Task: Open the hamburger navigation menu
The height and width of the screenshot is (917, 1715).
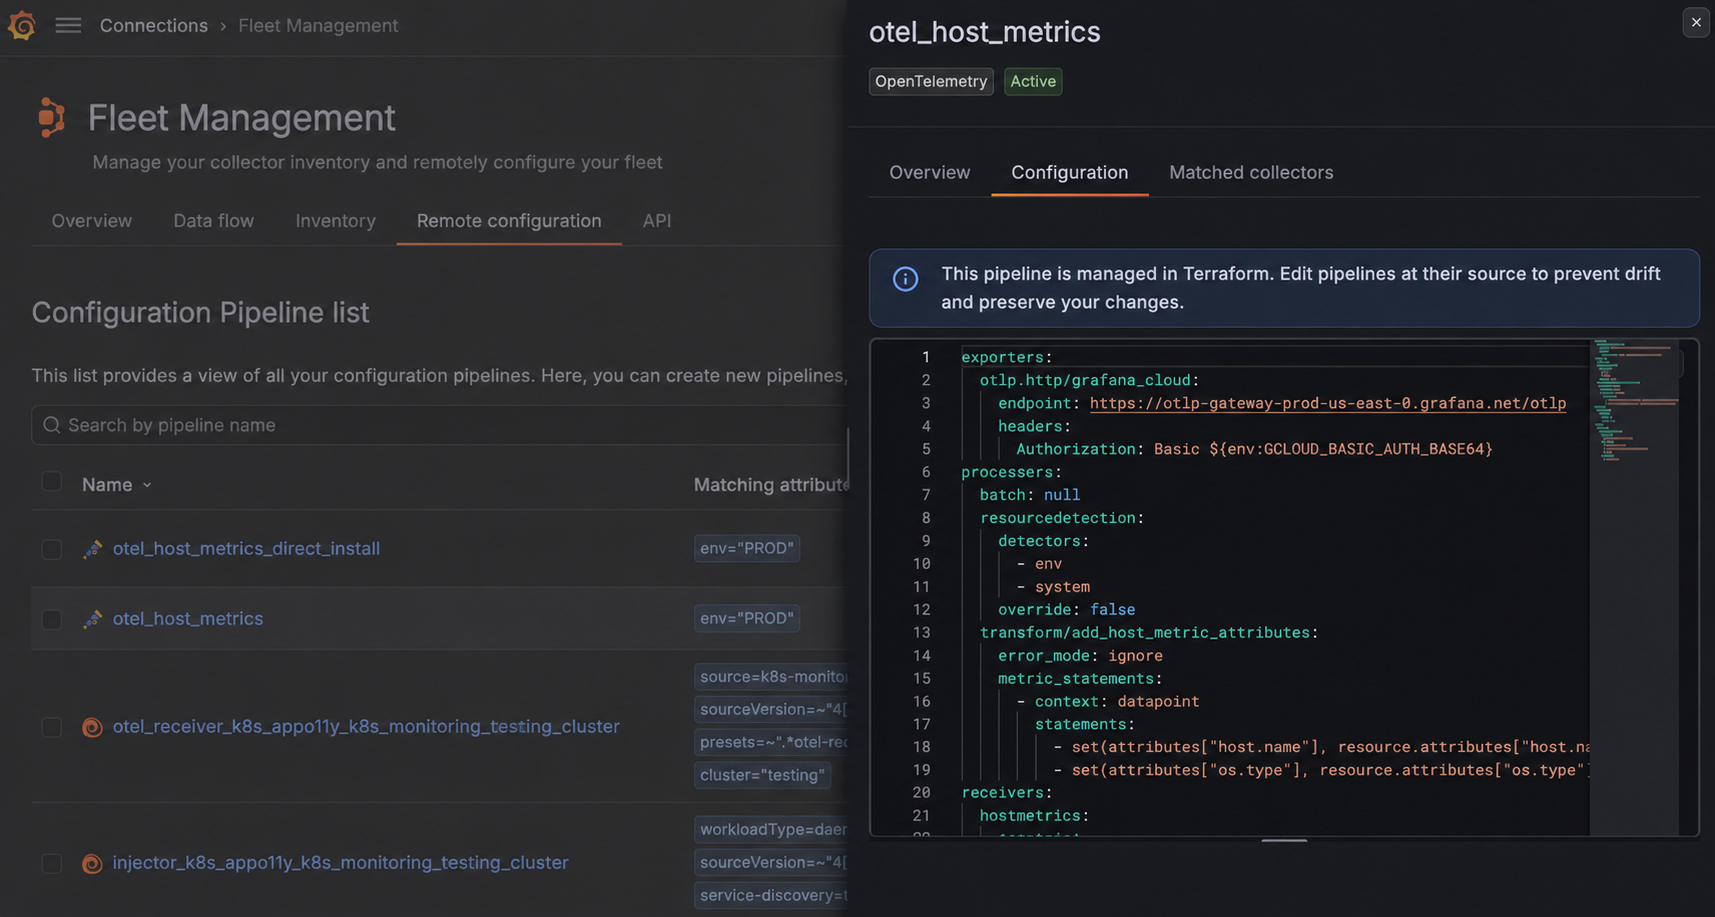Action: pyautogui.click(x=68, y=25)
